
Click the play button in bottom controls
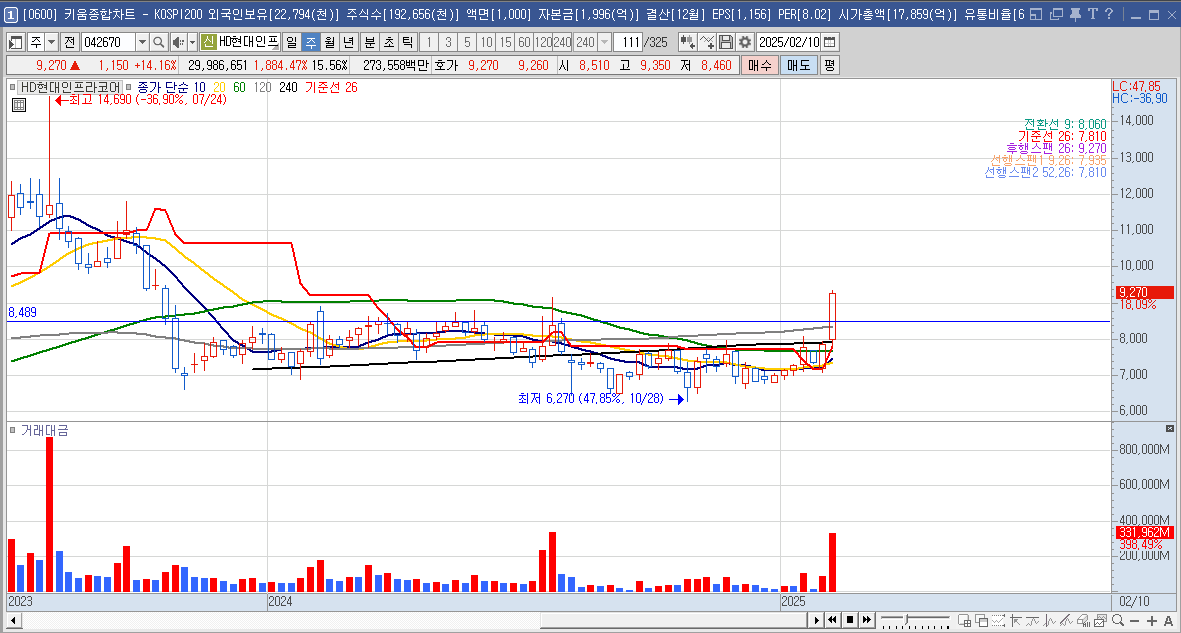pos(816,620)
